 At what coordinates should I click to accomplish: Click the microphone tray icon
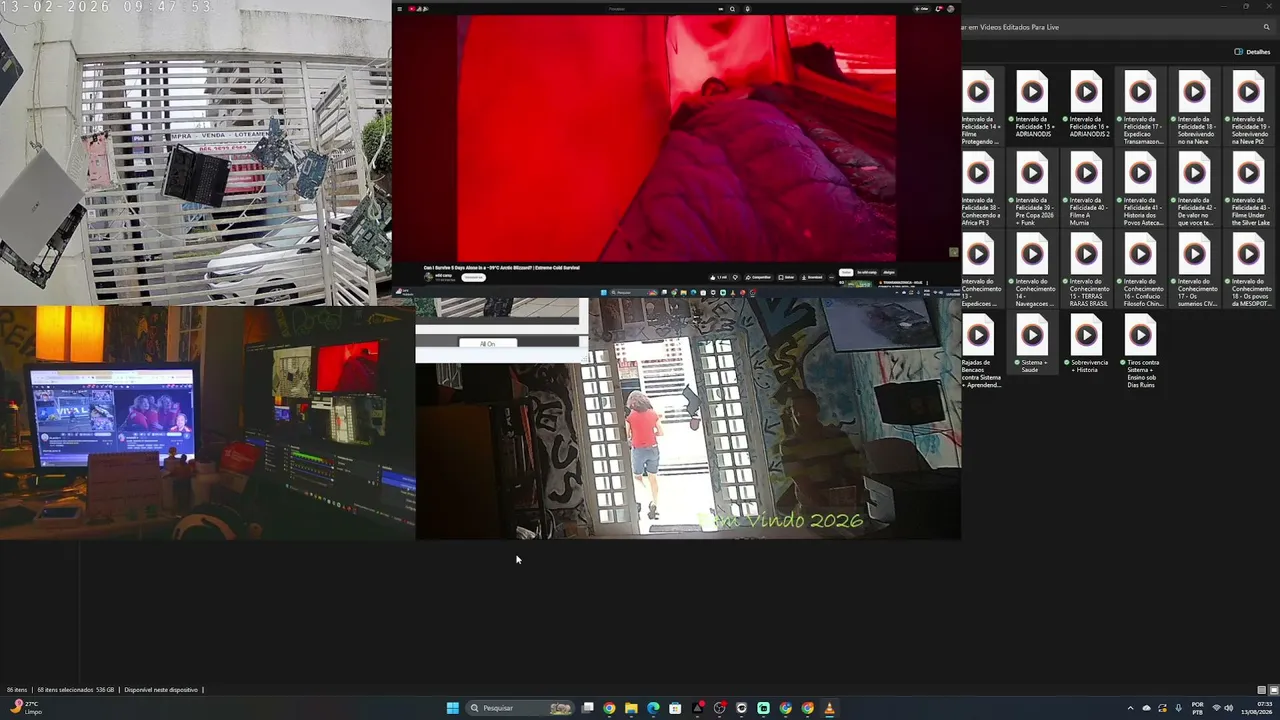pyautogui.click(x=1179, y=708)
